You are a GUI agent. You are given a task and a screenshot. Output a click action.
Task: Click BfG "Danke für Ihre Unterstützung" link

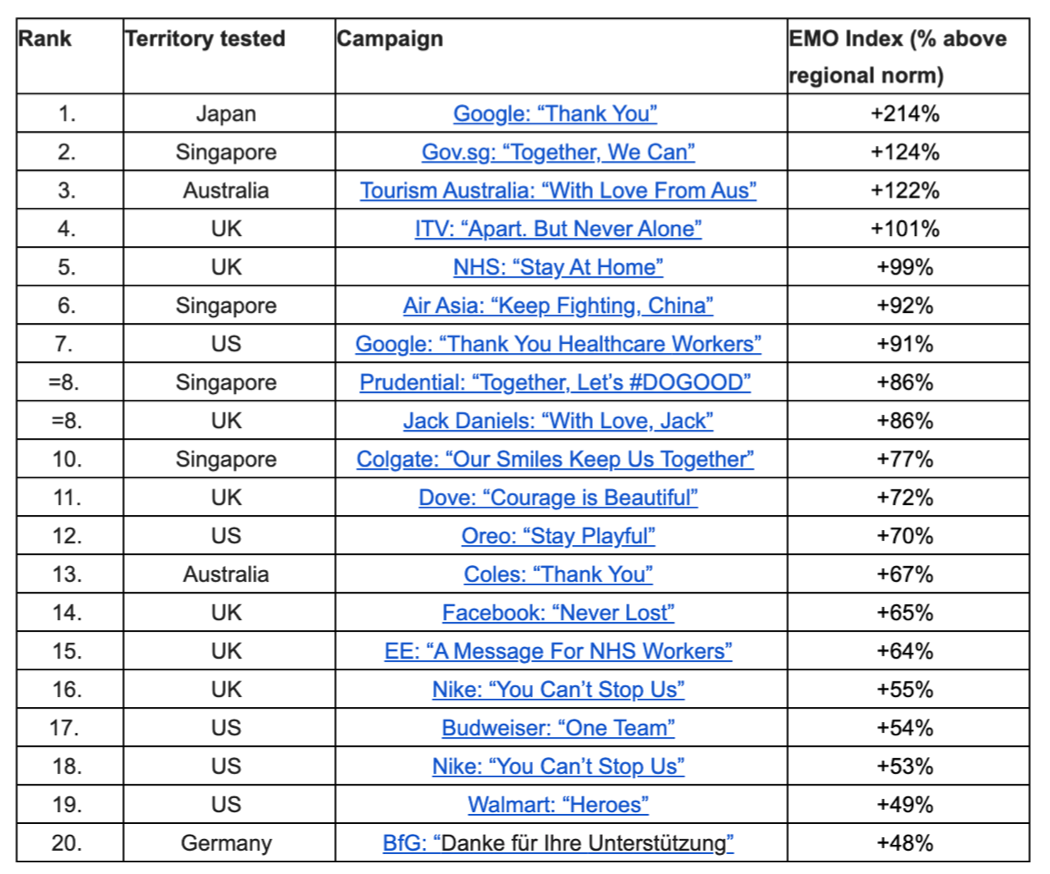pos(558,843)
